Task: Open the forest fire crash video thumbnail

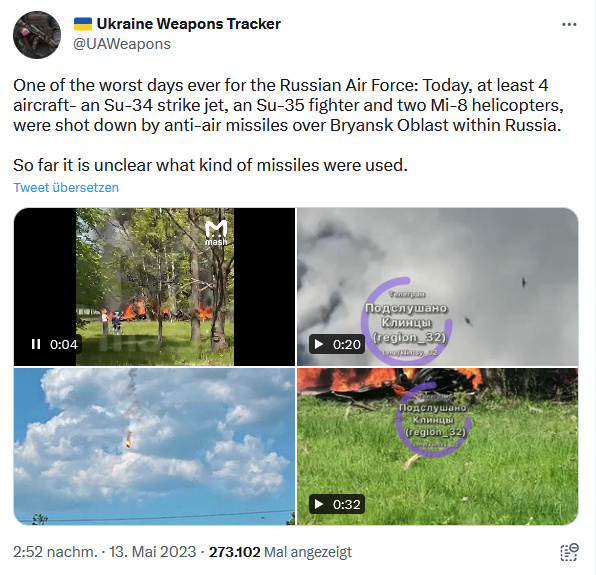Action: pyautogui.click(x=154, y=287)
